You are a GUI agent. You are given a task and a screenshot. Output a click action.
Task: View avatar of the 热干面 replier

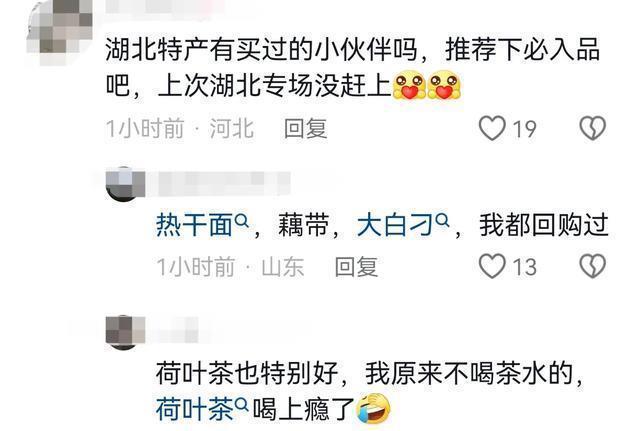125,184
